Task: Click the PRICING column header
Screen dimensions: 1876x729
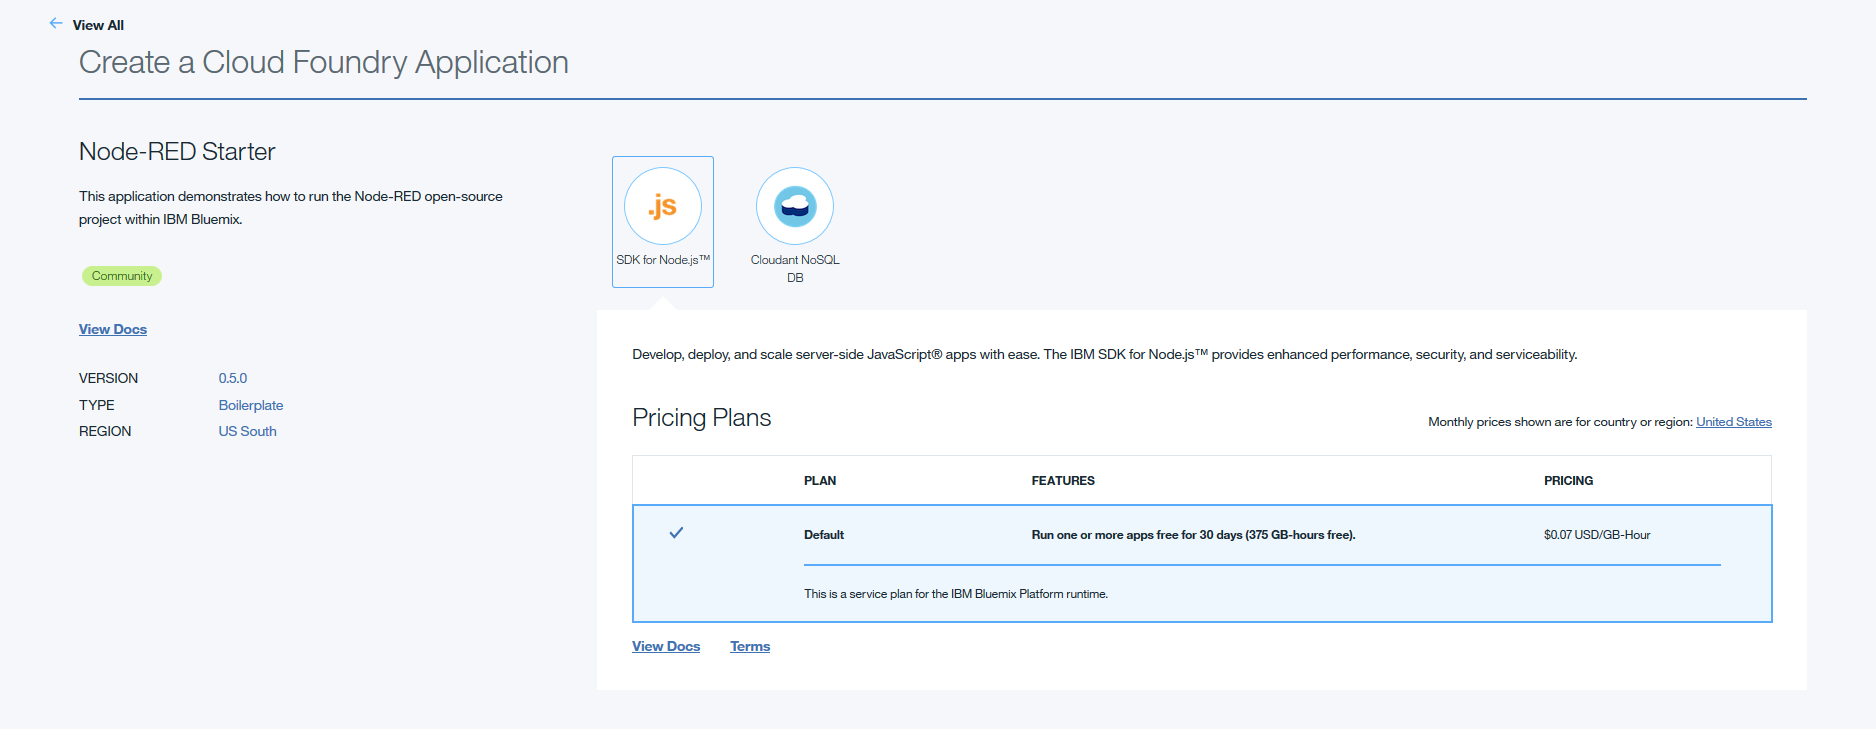Action: (x=1569, y=481)
